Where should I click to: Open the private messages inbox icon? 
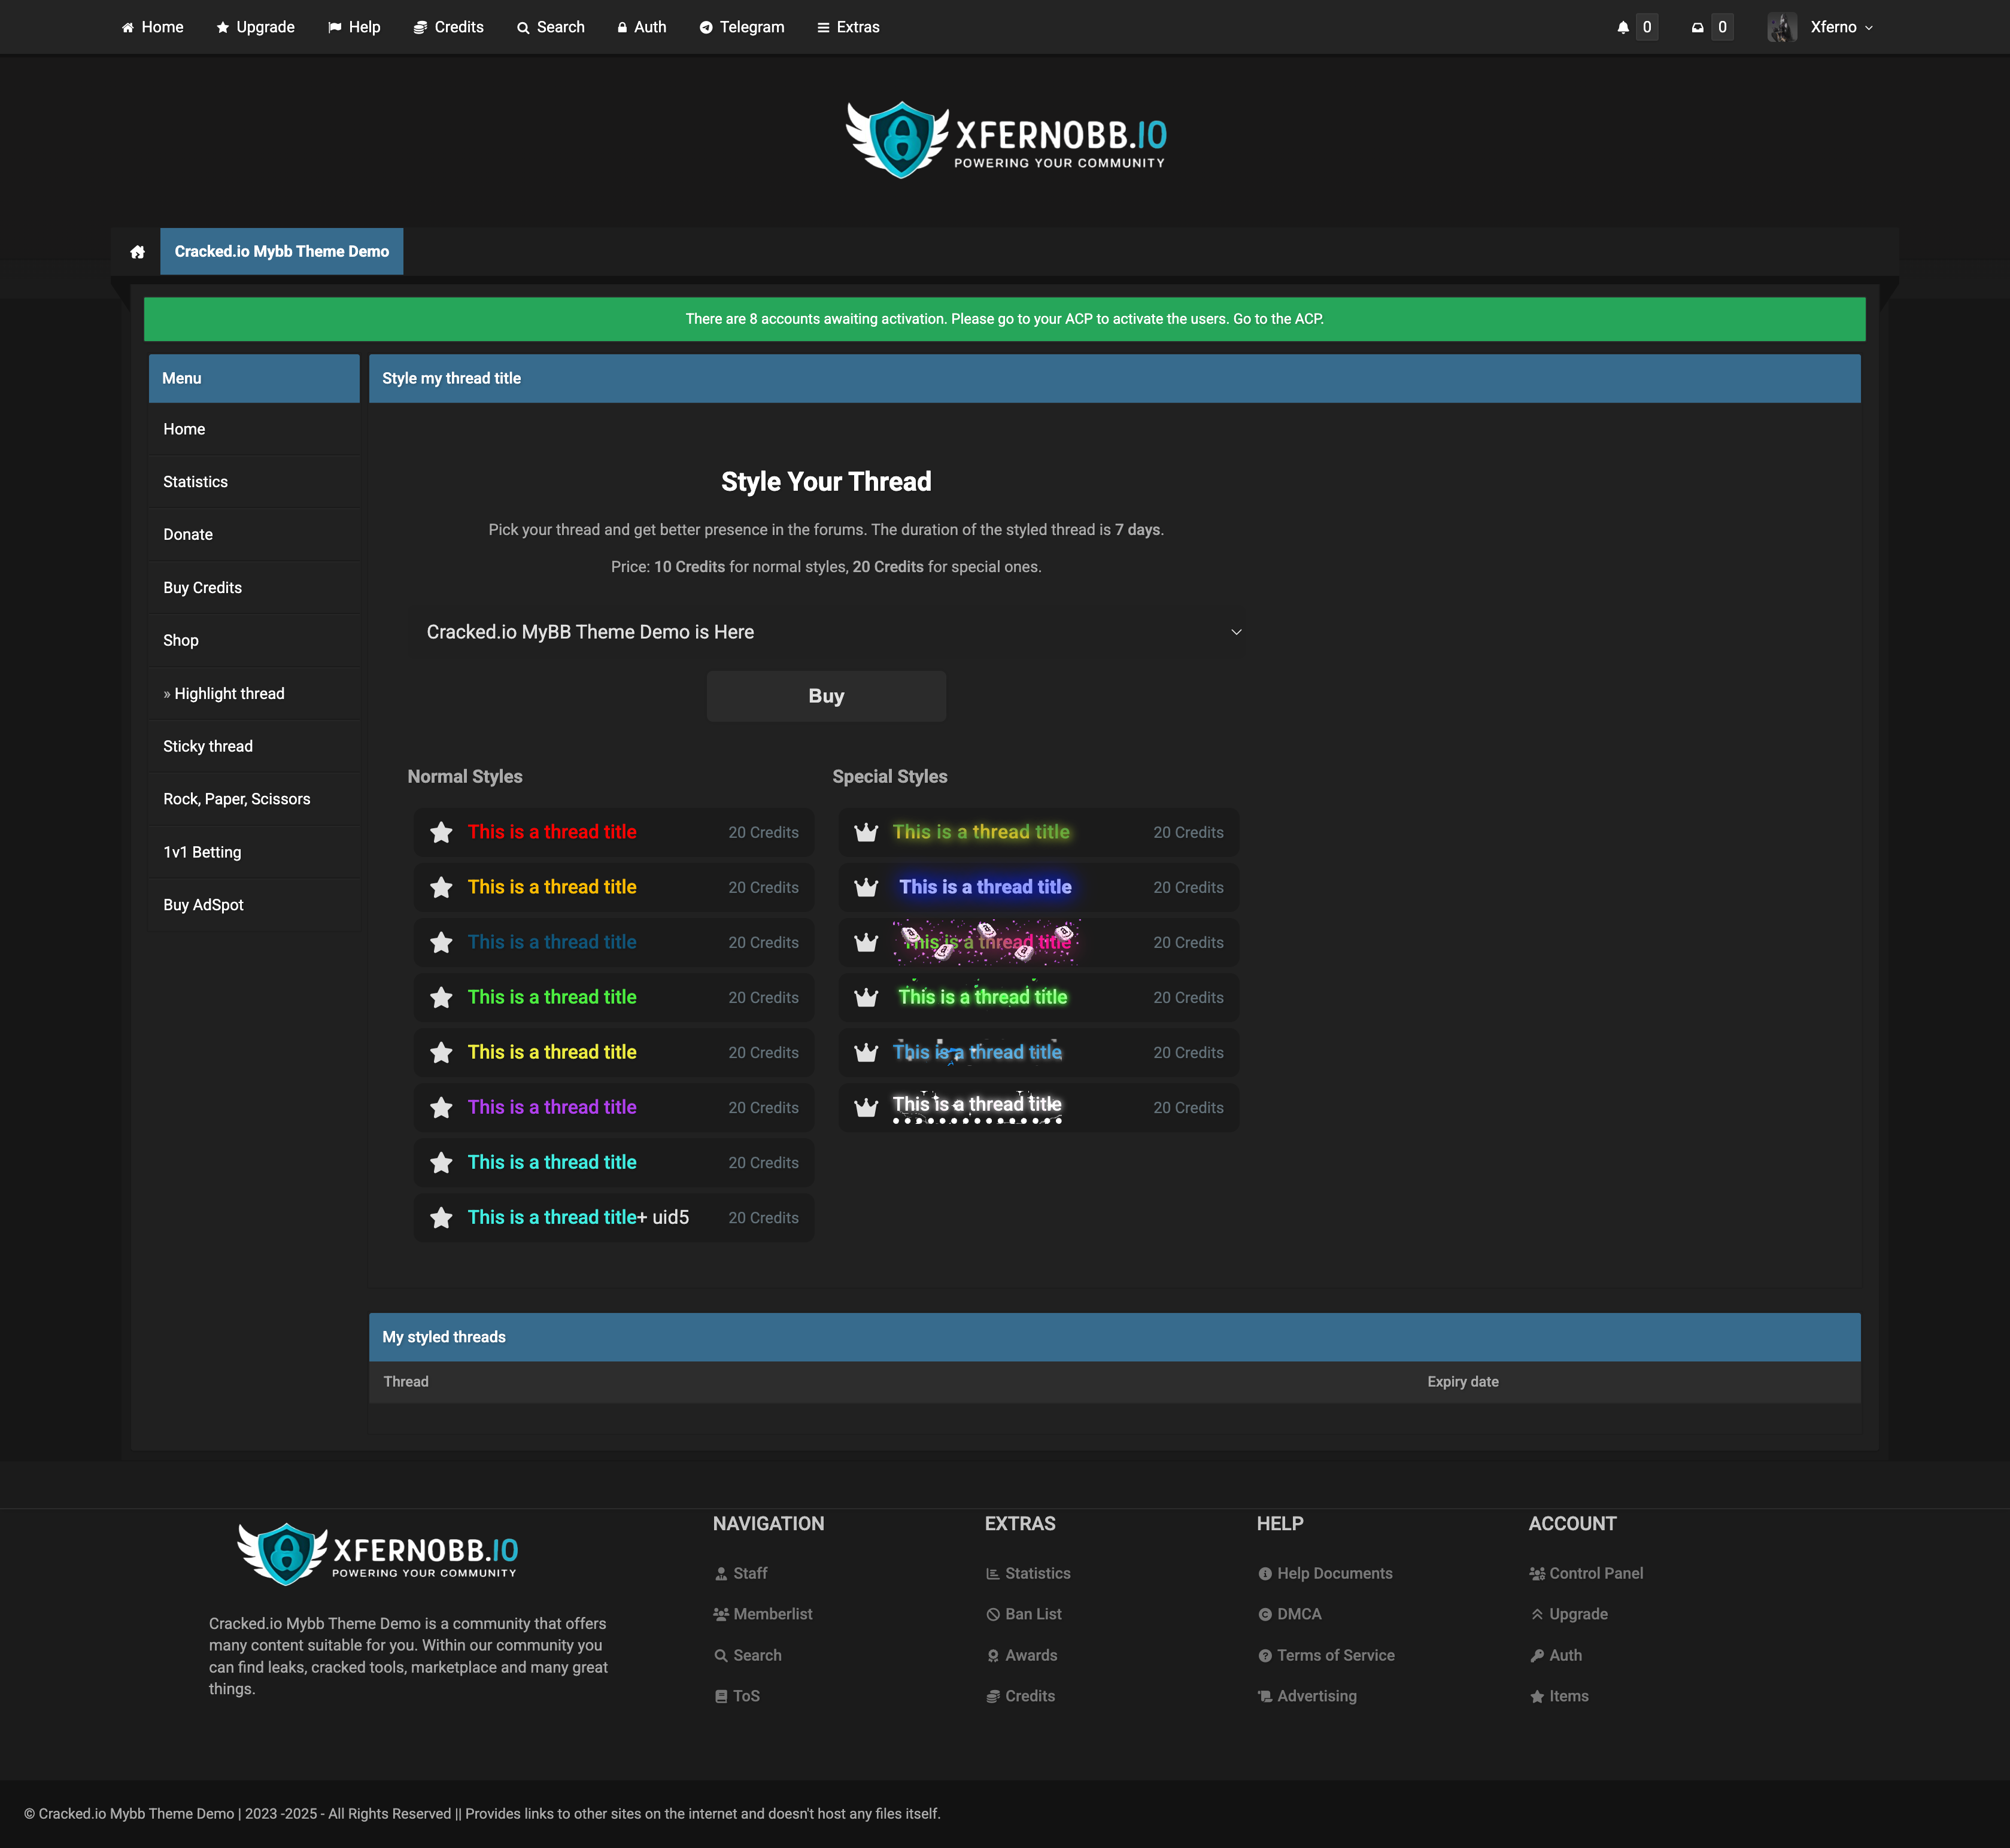(1697, 27)
